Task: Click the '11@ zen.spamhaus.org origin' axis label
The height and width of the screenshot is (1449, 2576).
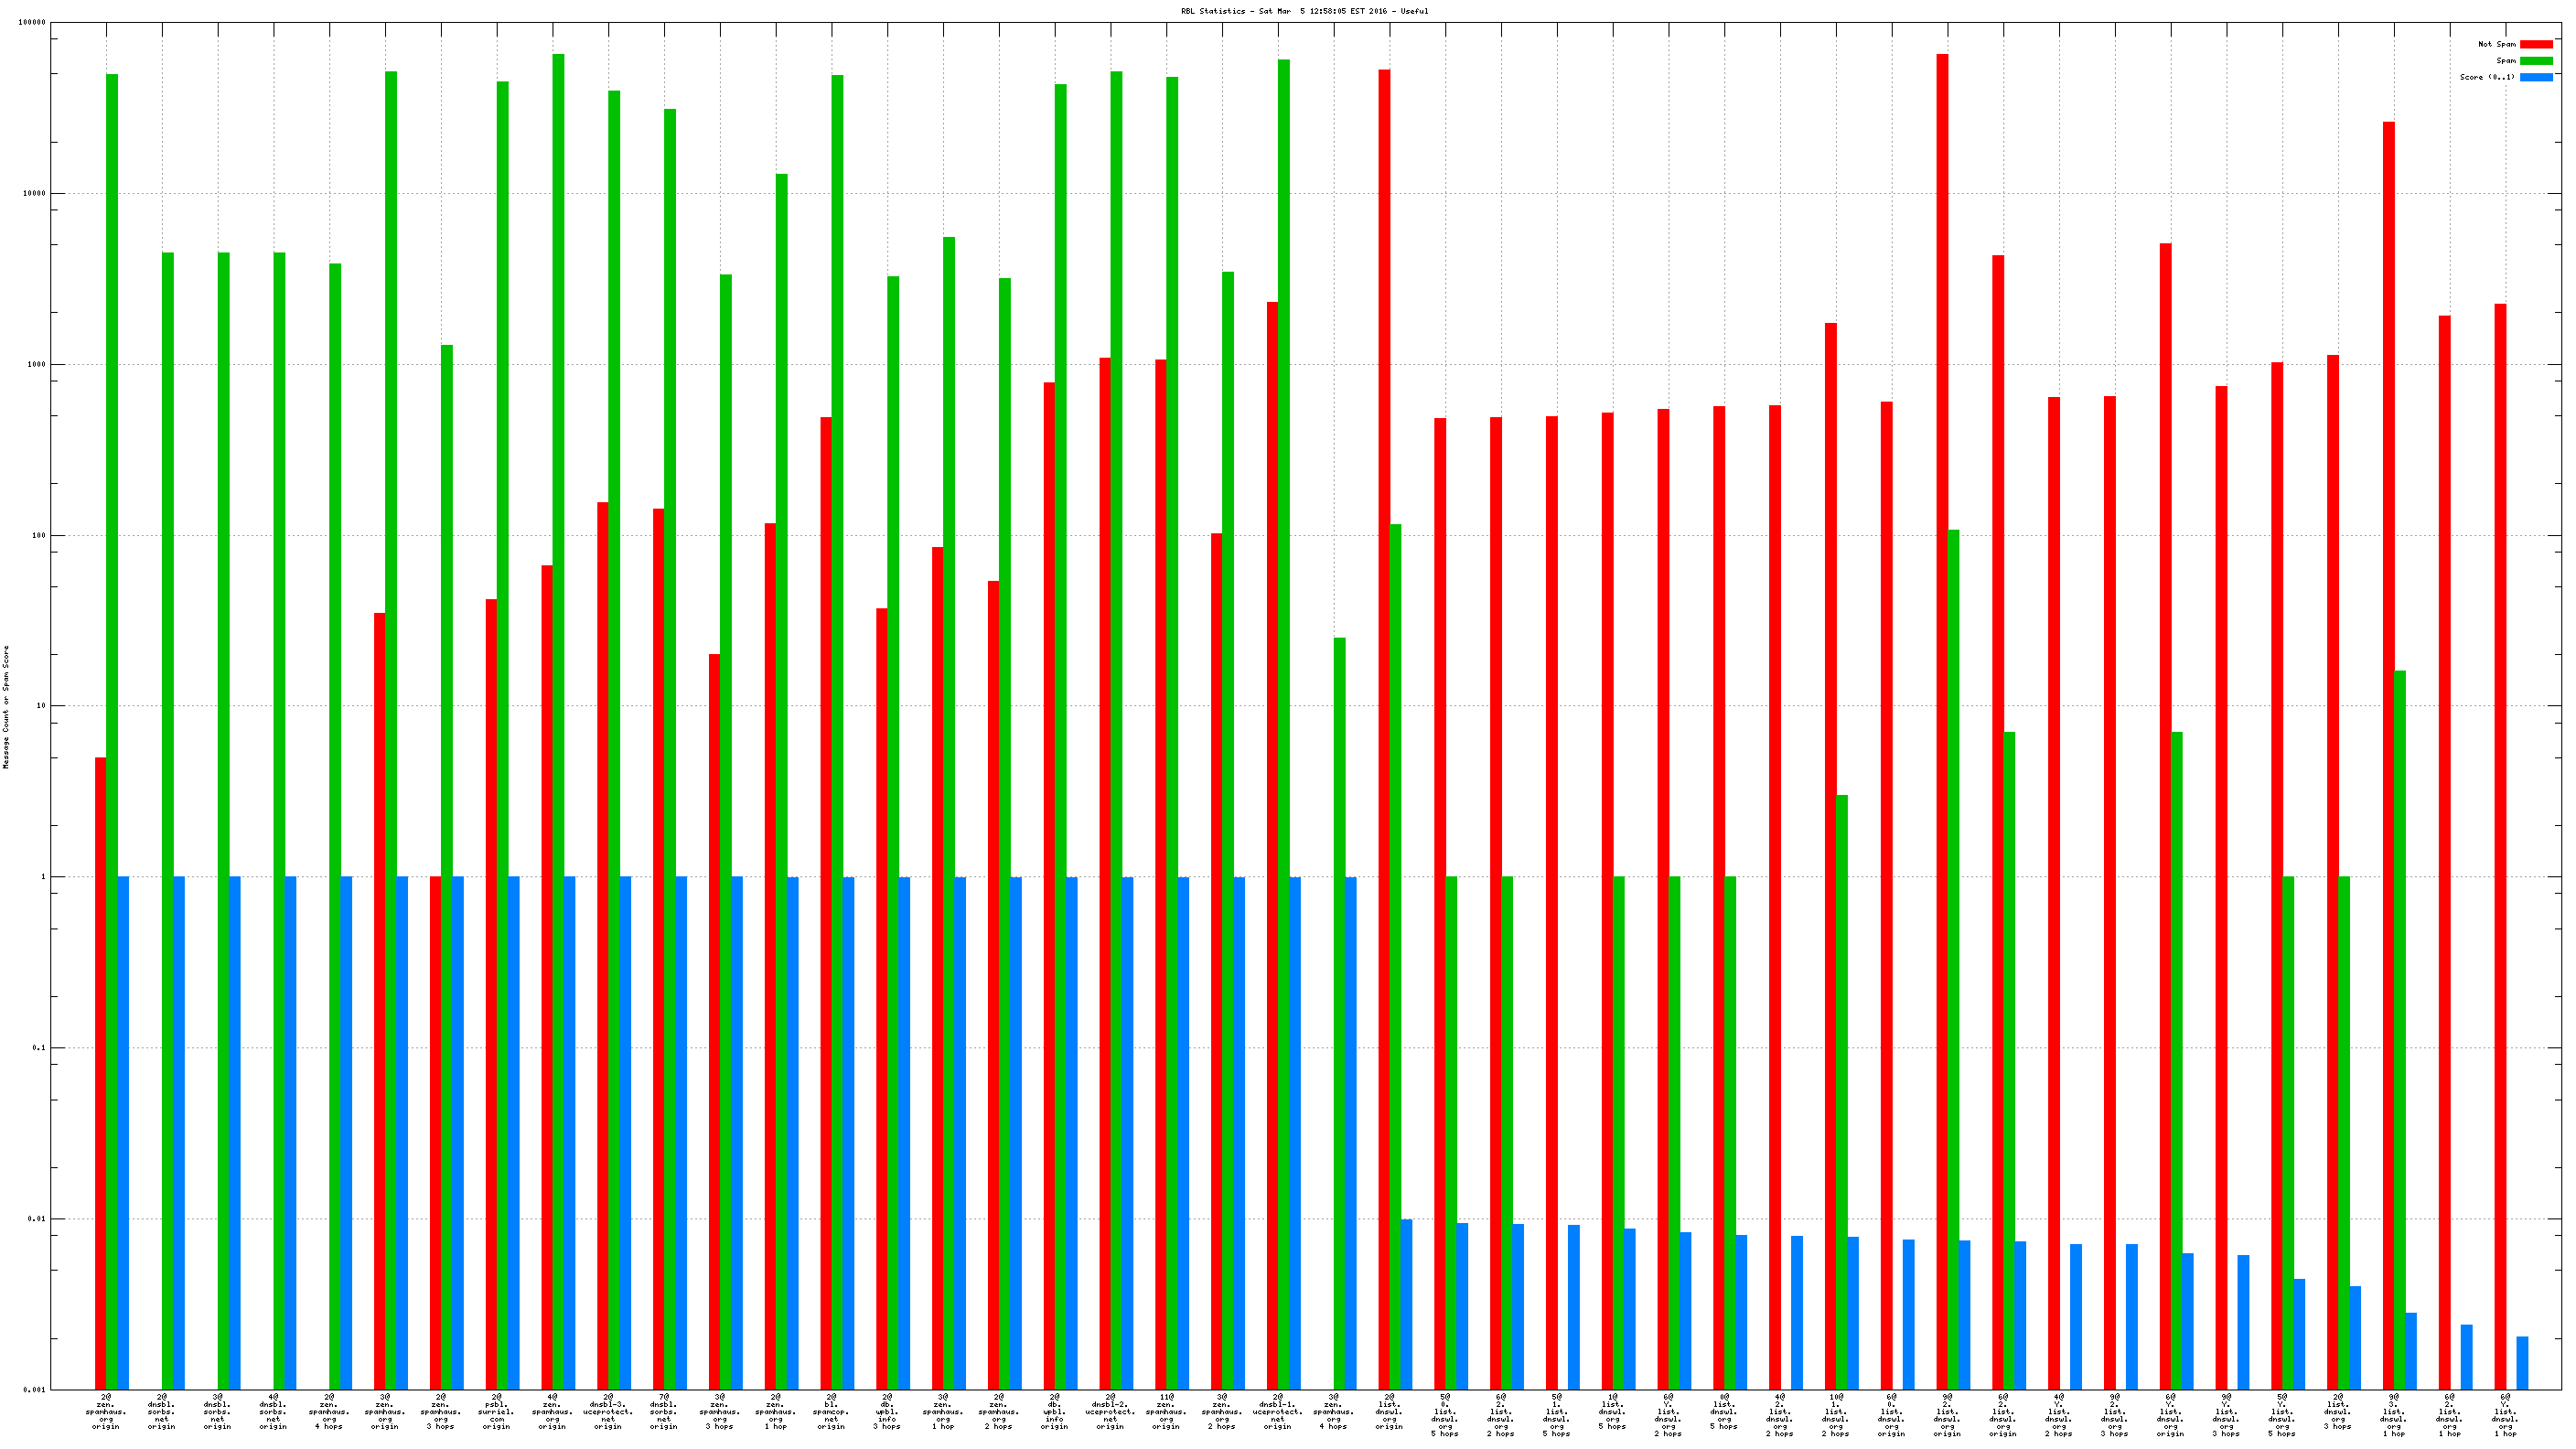Action: tap(1165, 1411)
